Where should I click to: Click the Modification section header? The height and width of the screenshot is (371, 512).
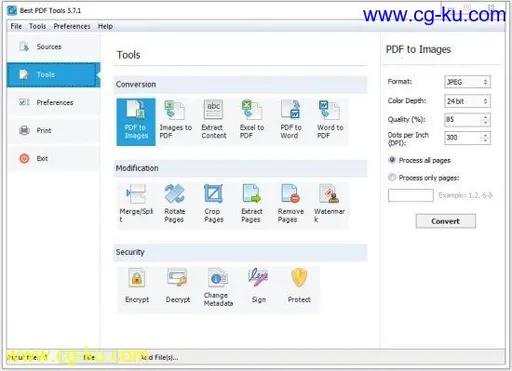point(240,168)
